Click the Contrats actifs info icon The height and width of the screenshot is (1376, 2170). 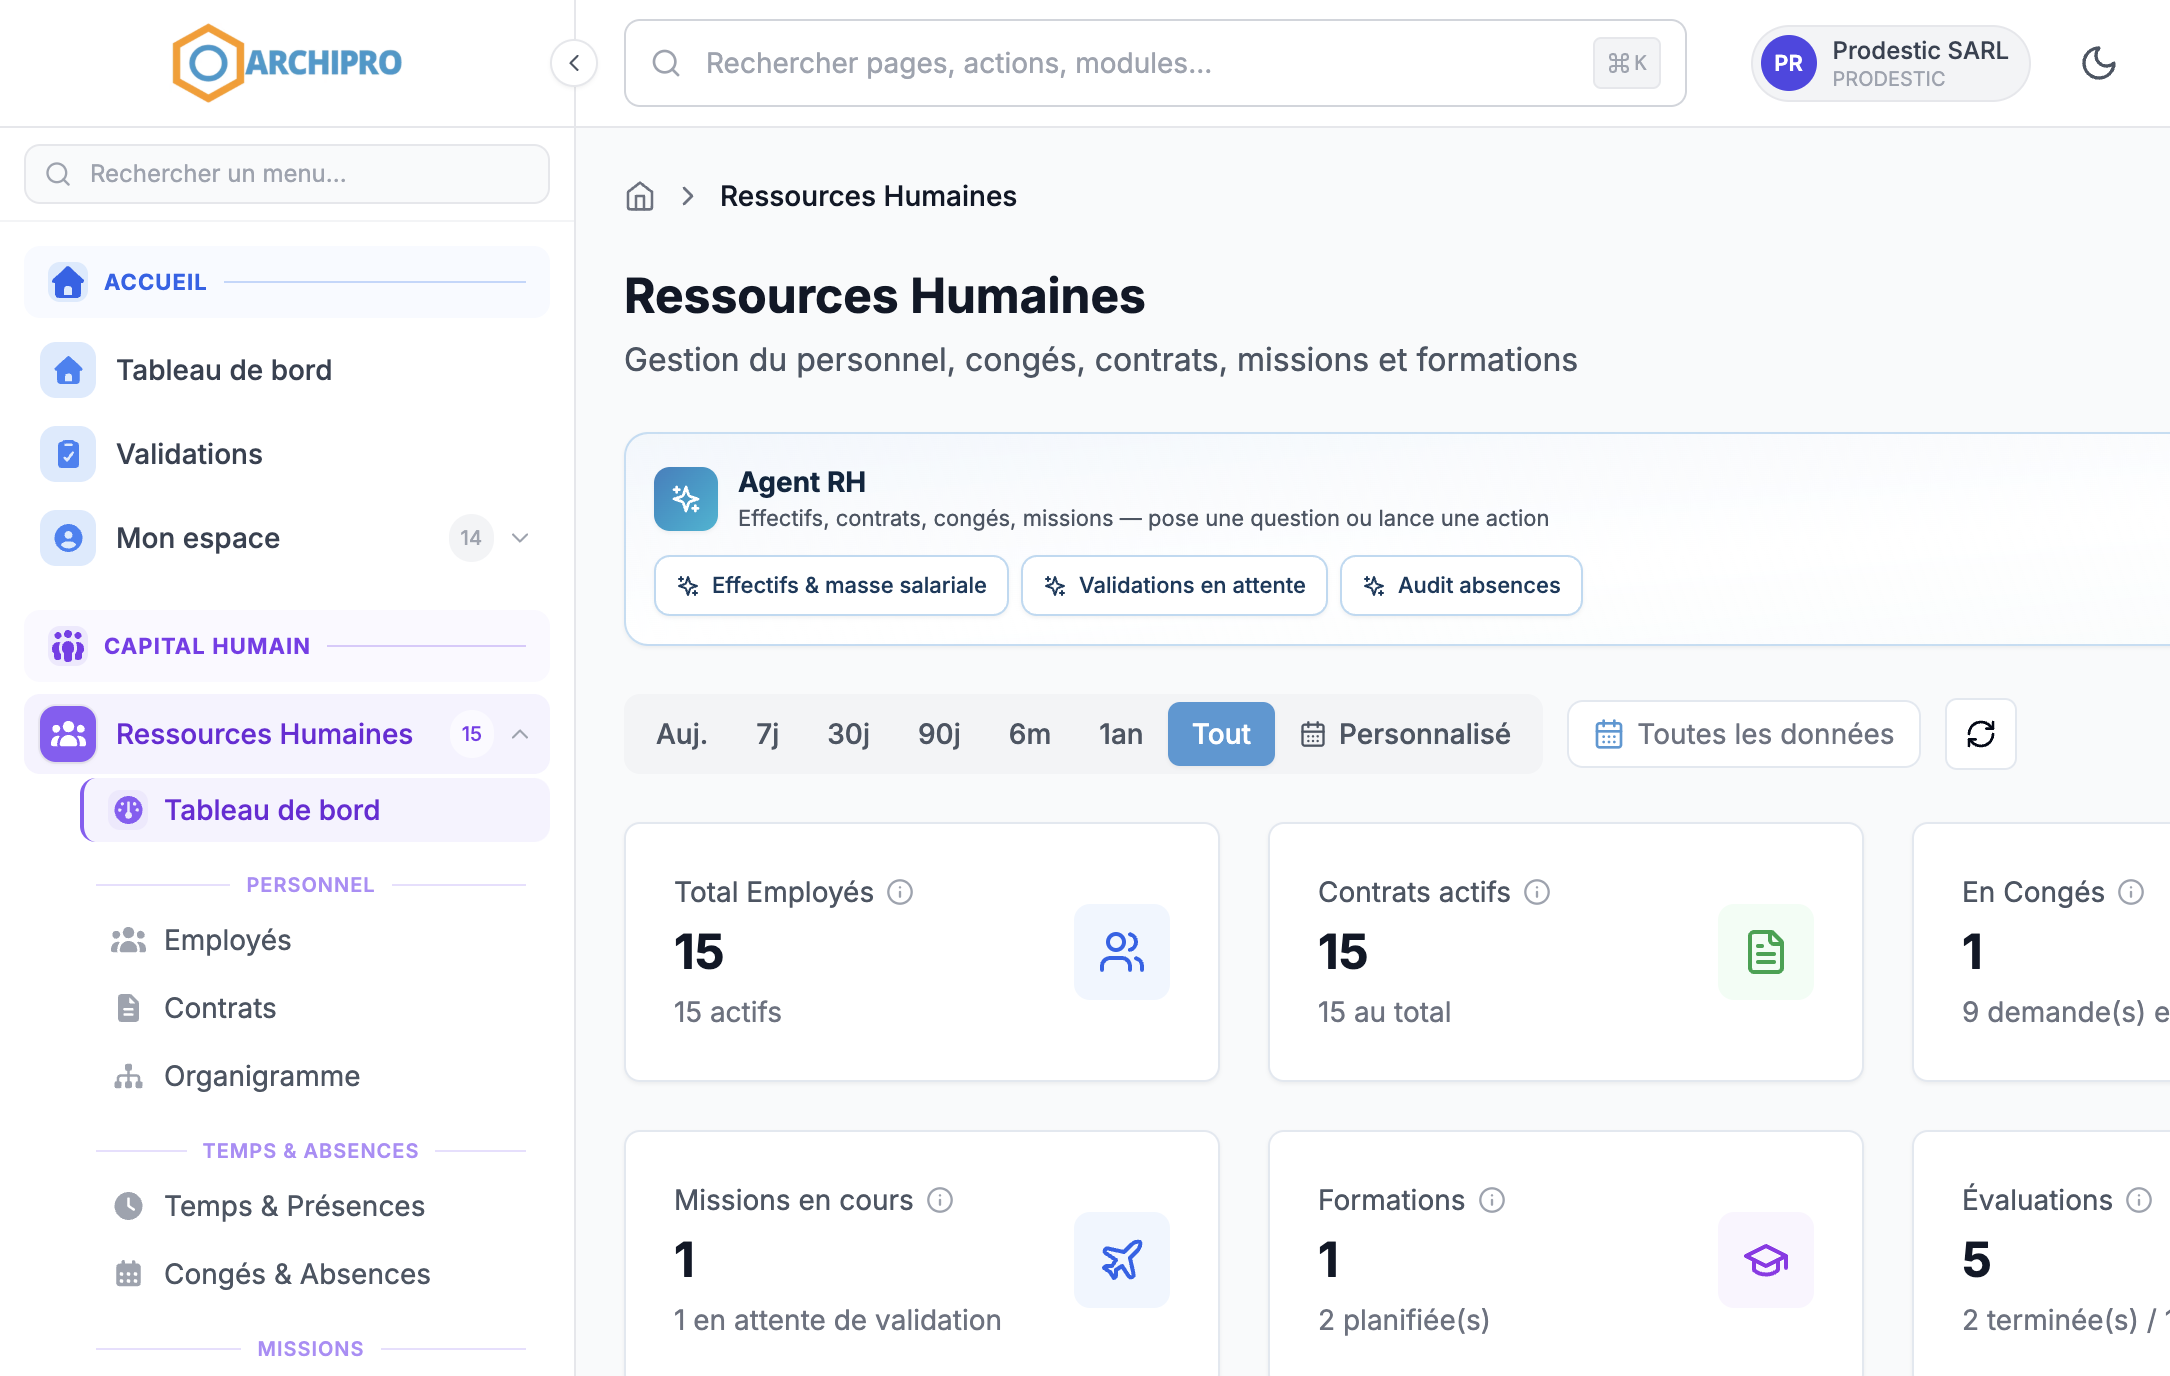click(1537, 892)
